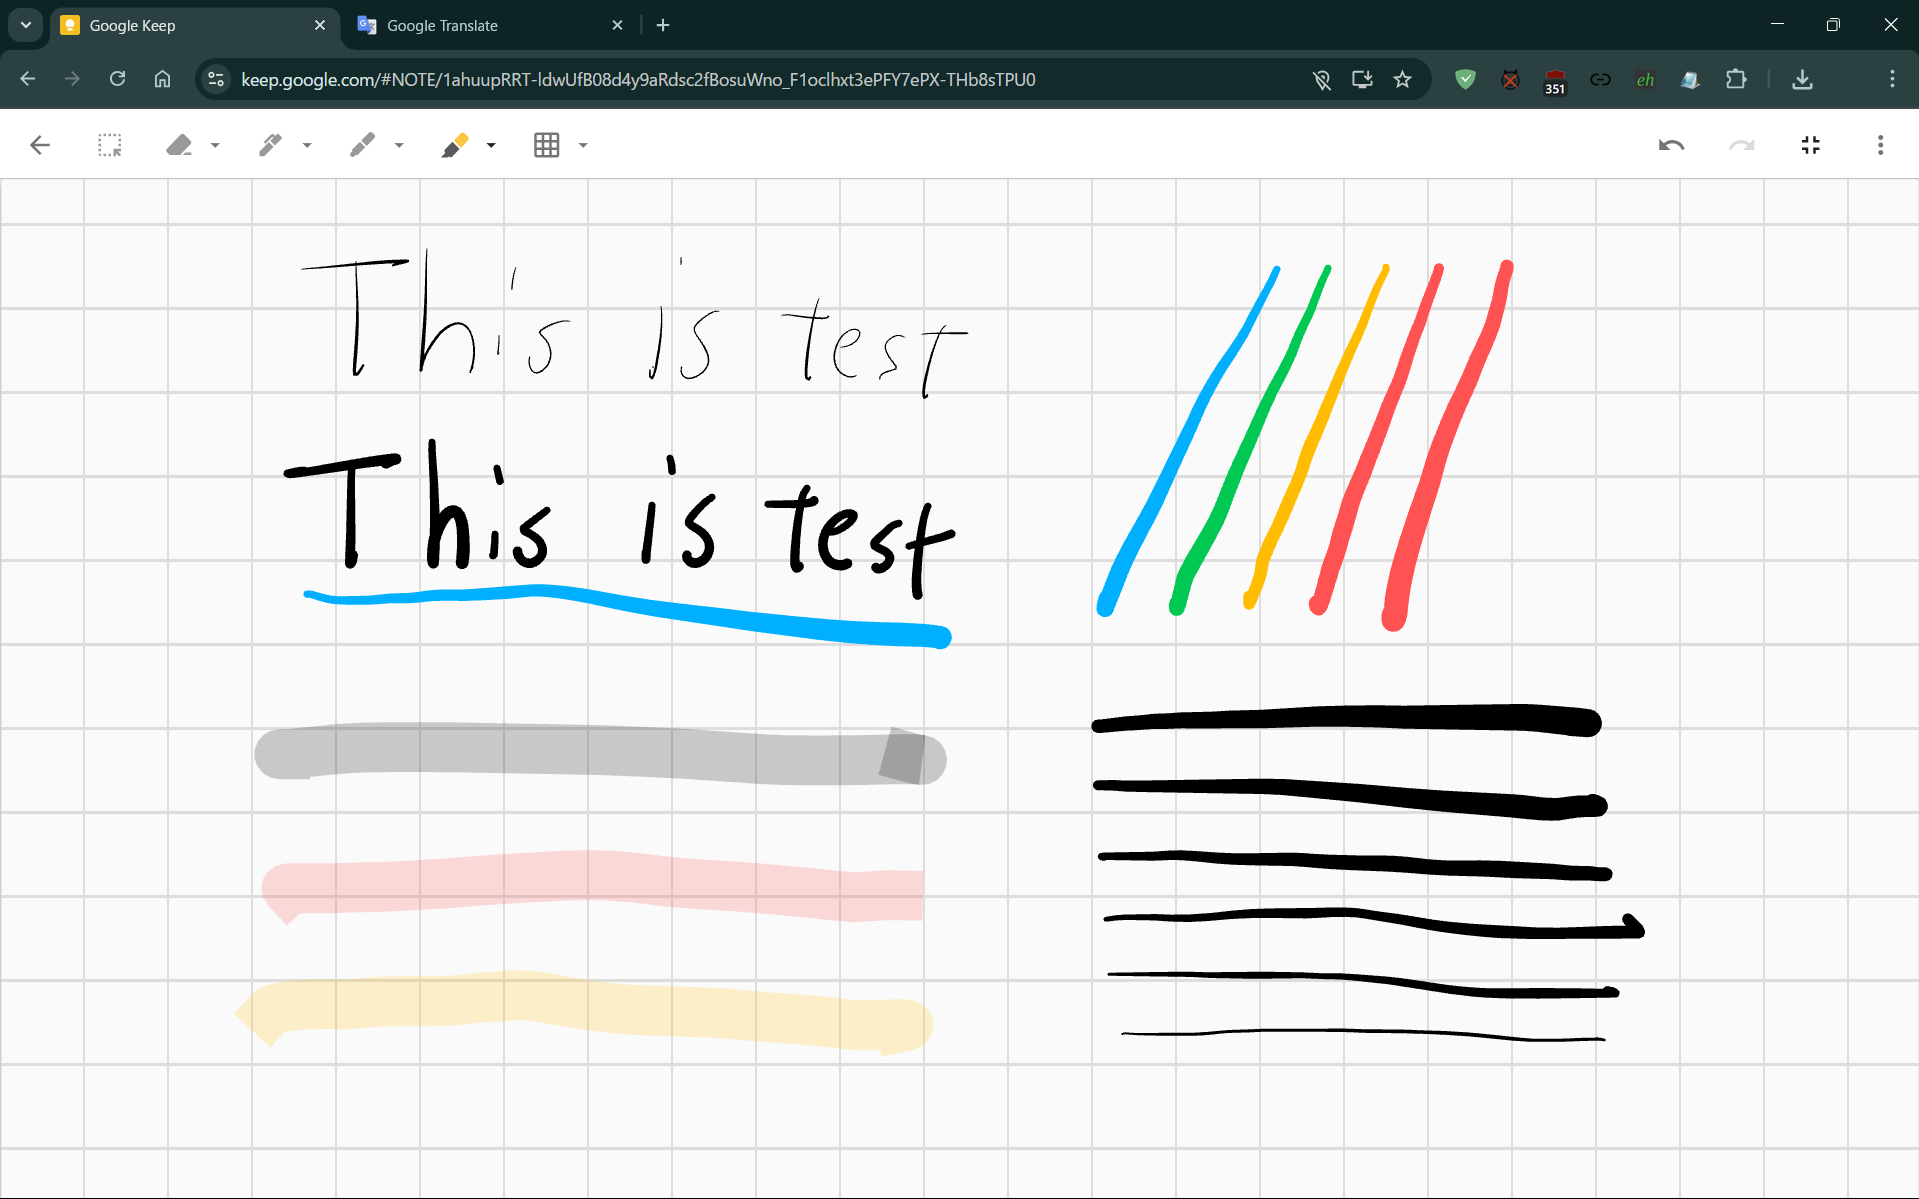Open the green shield extension
Image resolution: width=1919 pixels, height=1199 pixels.
(x=1465, y=79)
